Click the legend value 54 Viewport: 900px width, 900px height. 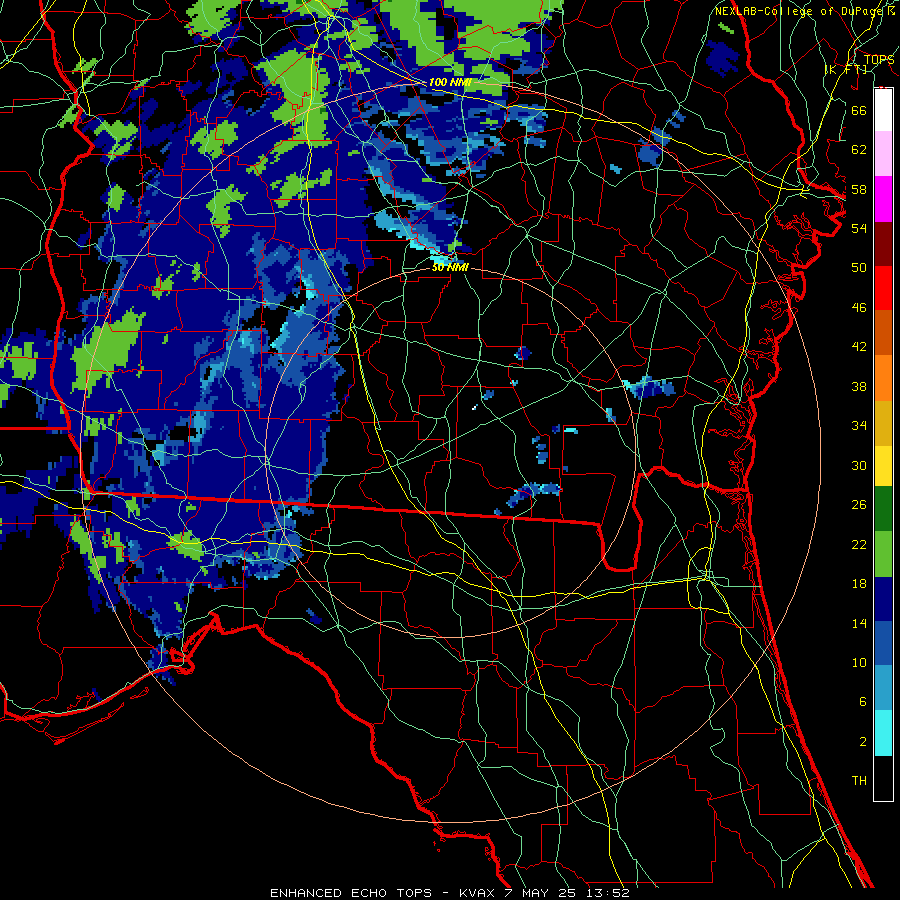(859, 228)
